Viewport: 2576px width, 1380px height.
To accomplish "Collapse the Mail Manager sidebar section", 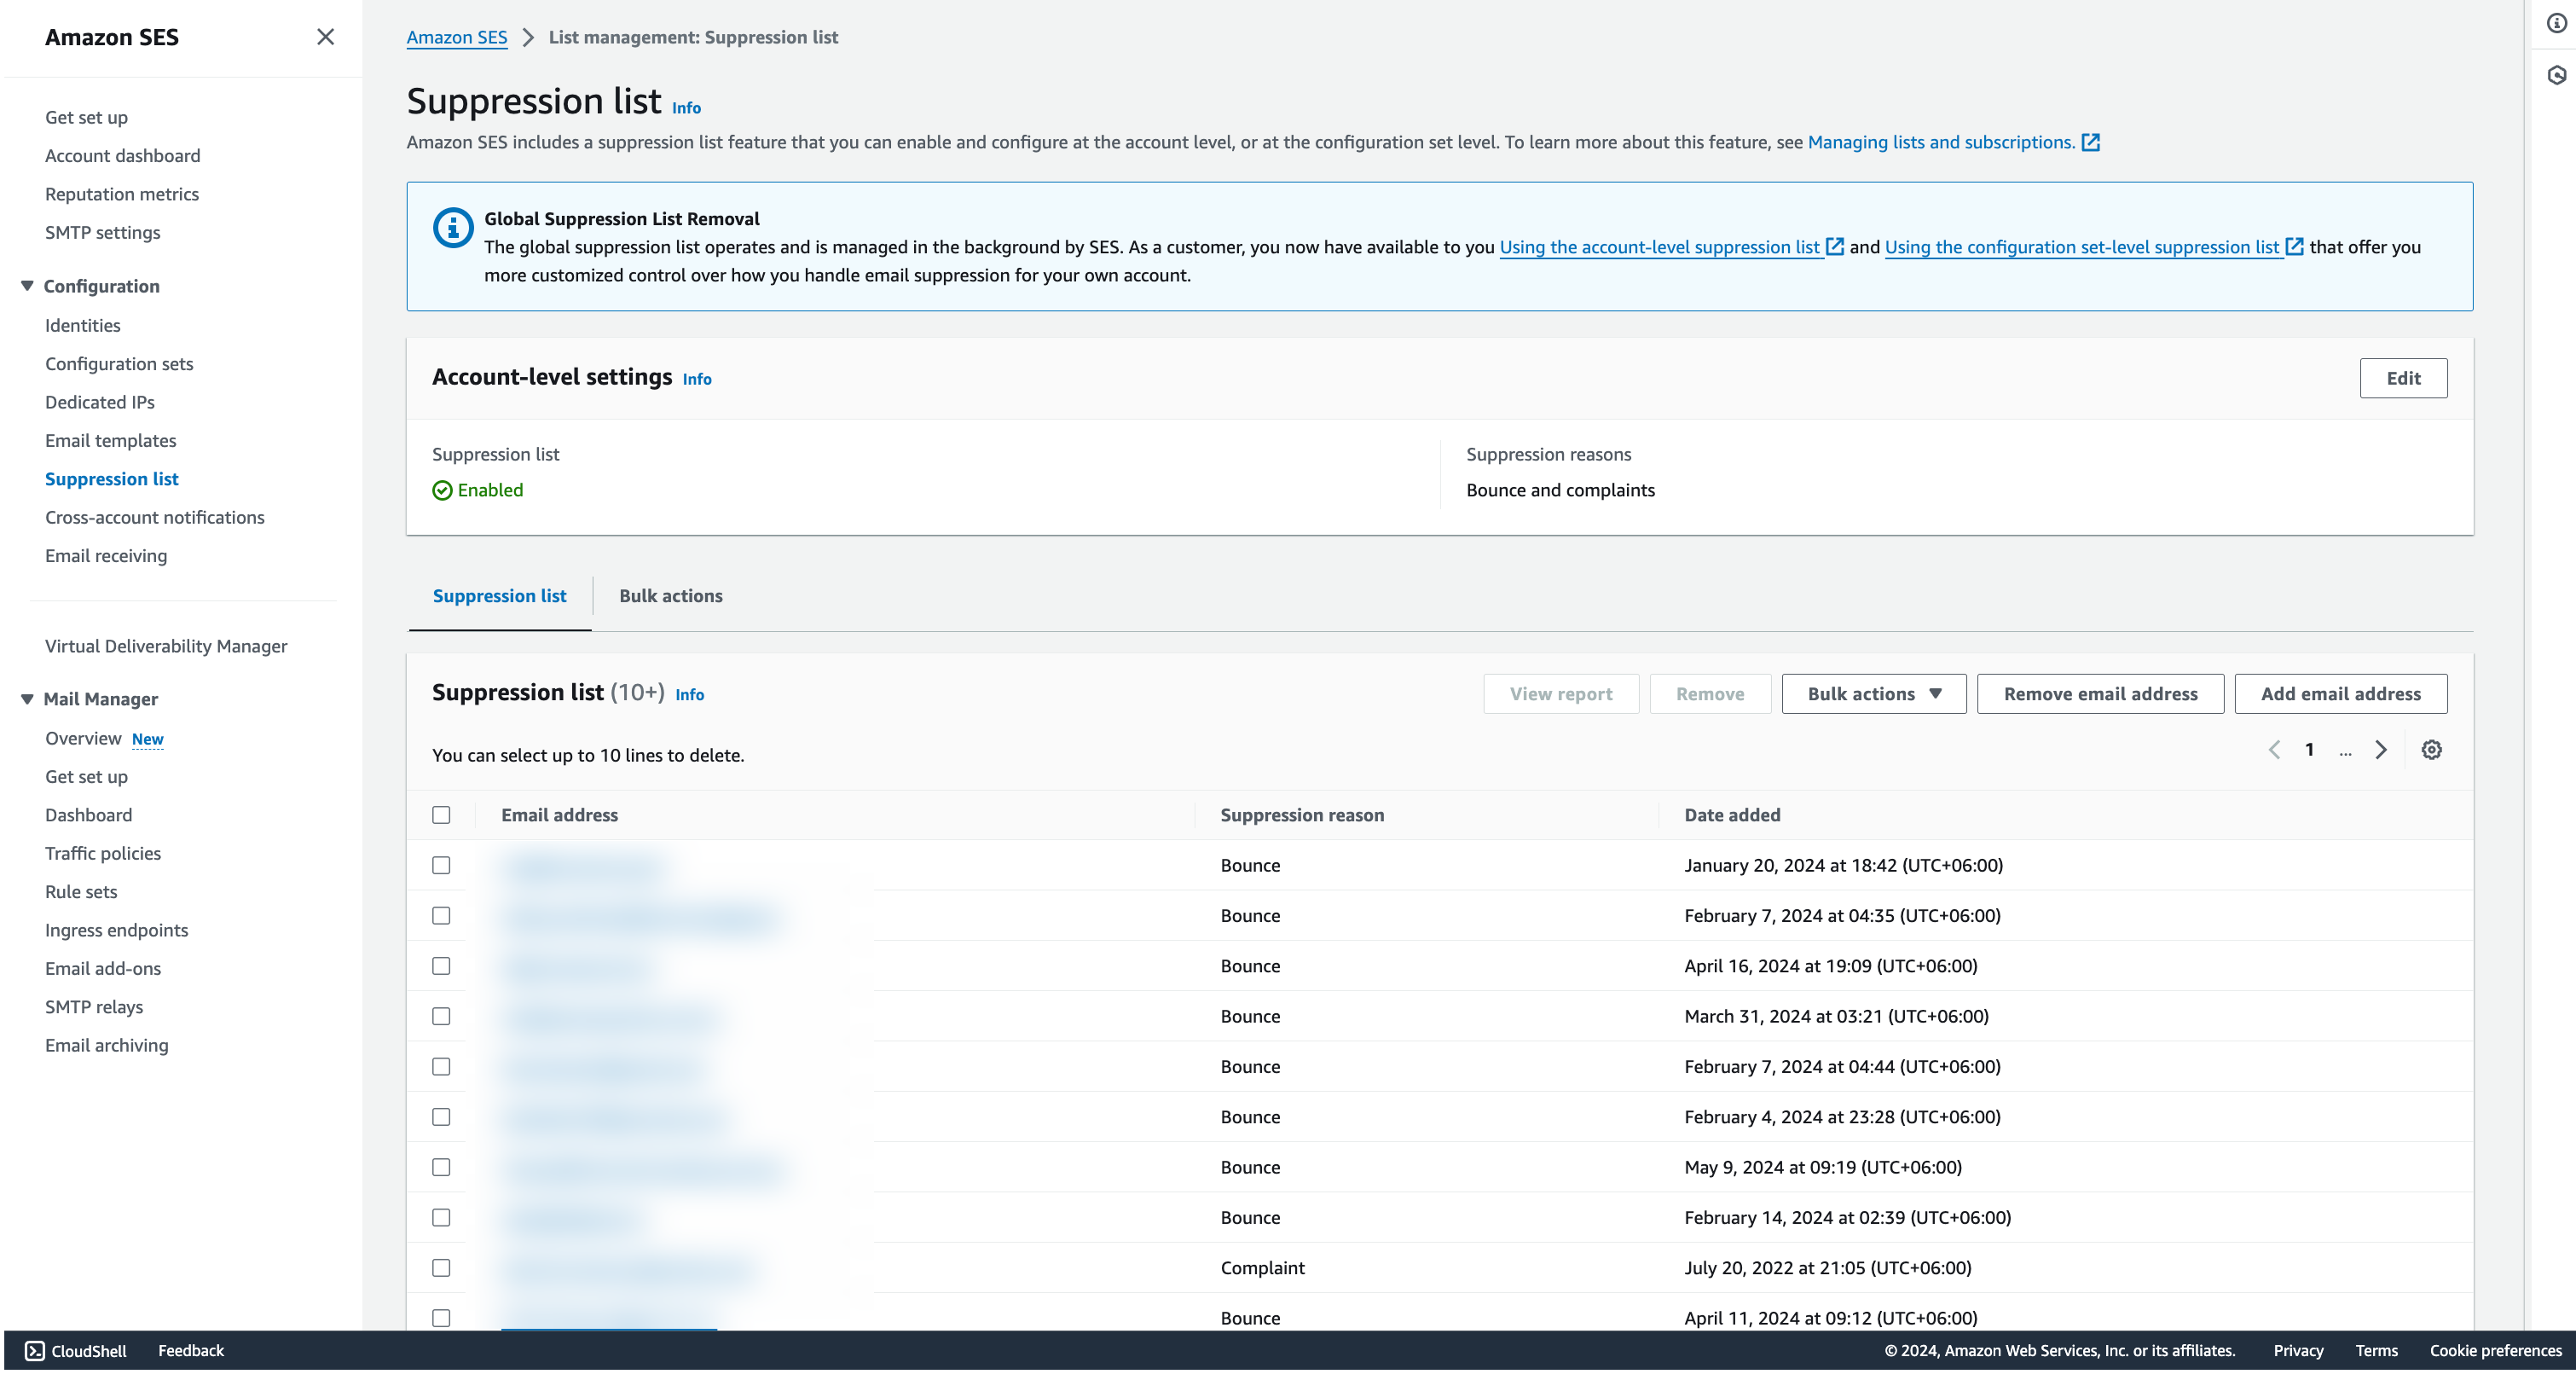I will tap(27, 699).
